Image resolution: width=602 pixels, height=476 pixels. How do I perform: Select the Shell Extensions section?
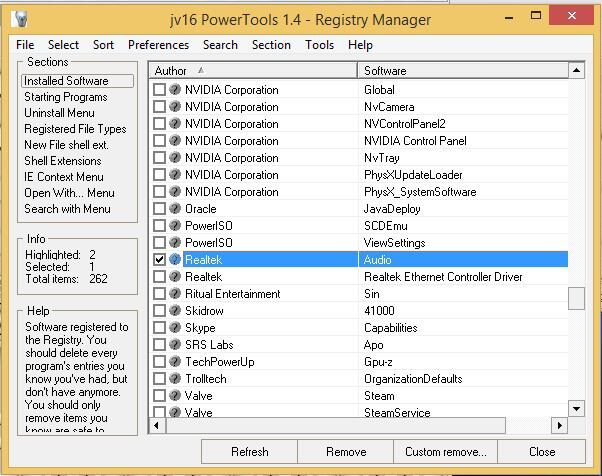point(63,161)
